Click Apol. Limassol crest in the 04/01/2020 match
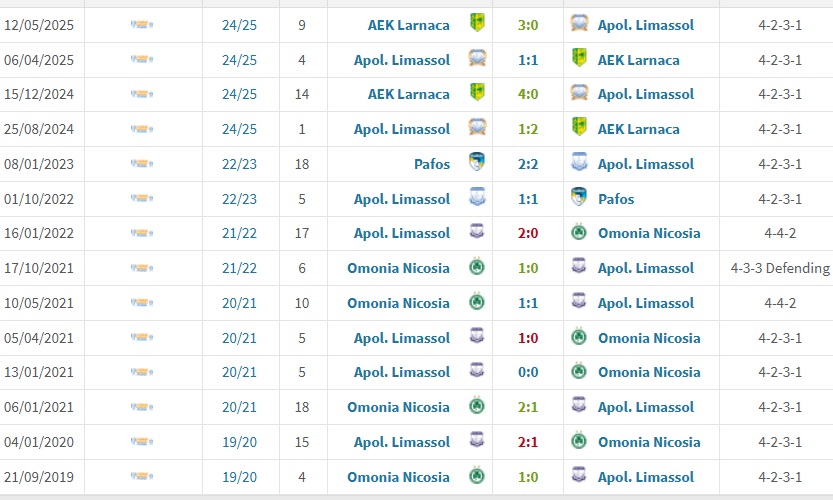The height and width of the screenshot is (500, 833). click(477, 442)
